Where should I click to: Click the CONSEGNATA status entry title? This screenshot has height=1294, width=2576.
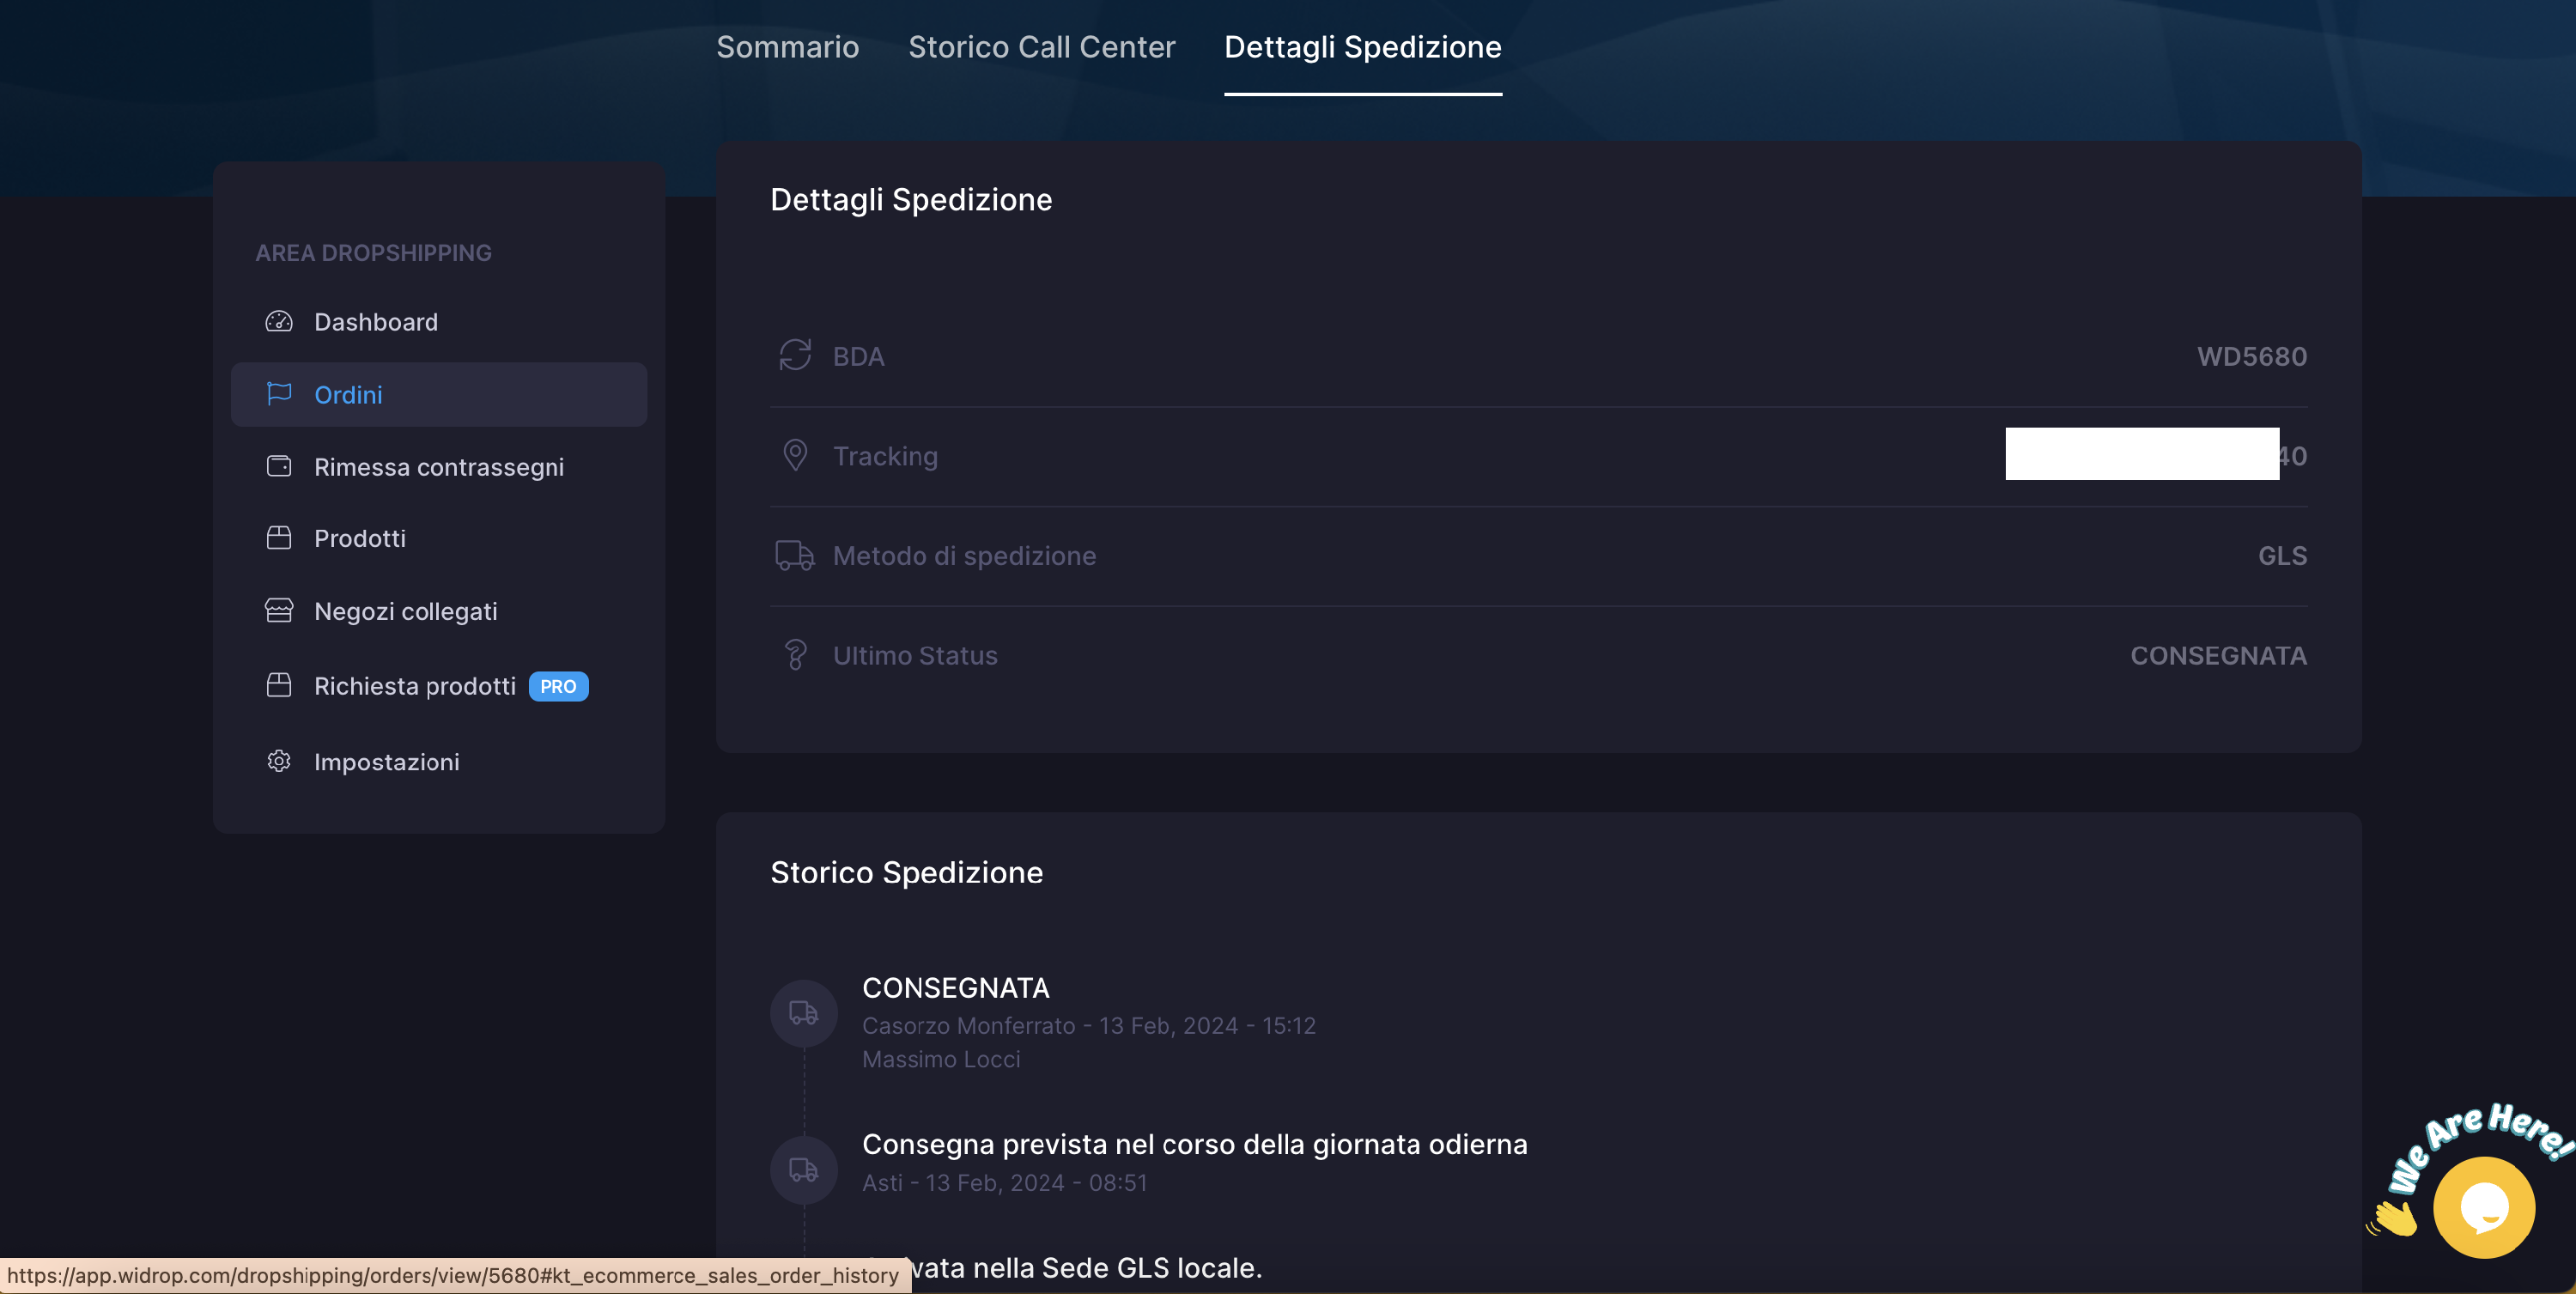955,988
